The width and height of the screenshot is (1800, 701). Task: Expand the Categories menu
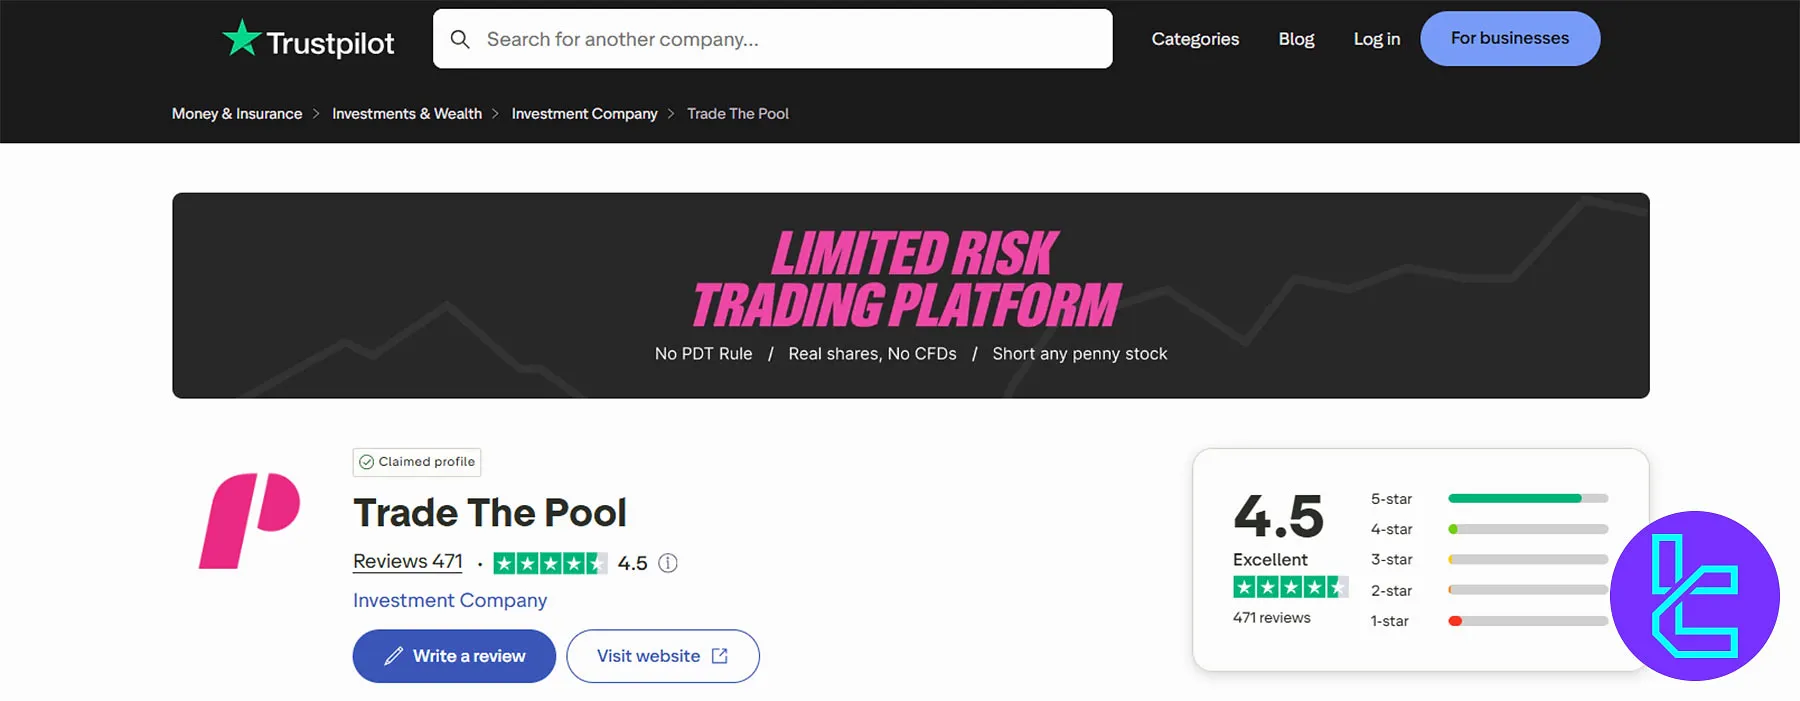pyautogui.click(x=1195, y=38)
